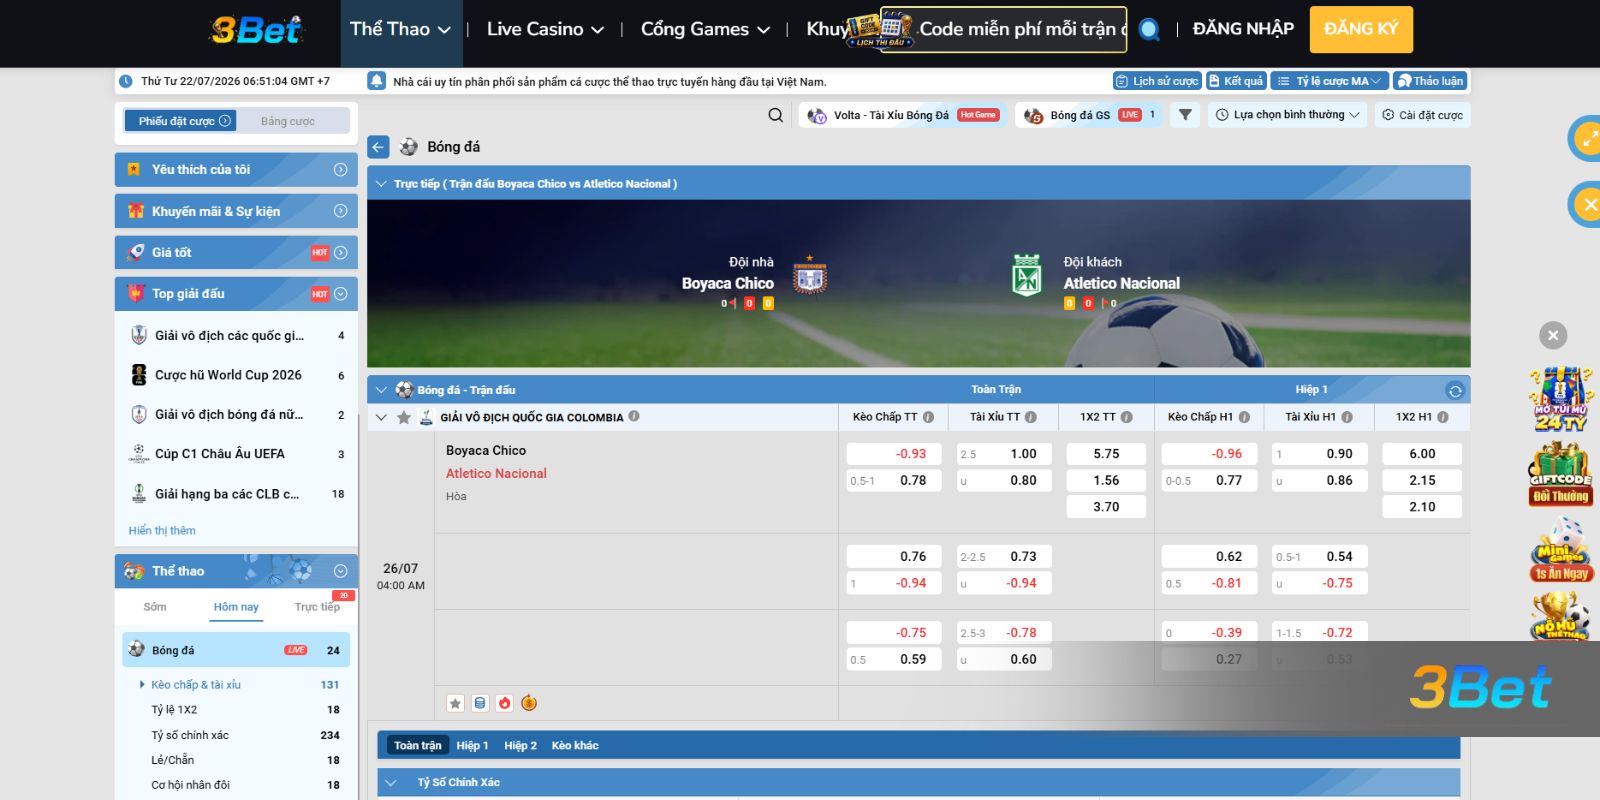Click the 3Bet logo in header
Screen dimensions: 1600x800
click(256, 29)
